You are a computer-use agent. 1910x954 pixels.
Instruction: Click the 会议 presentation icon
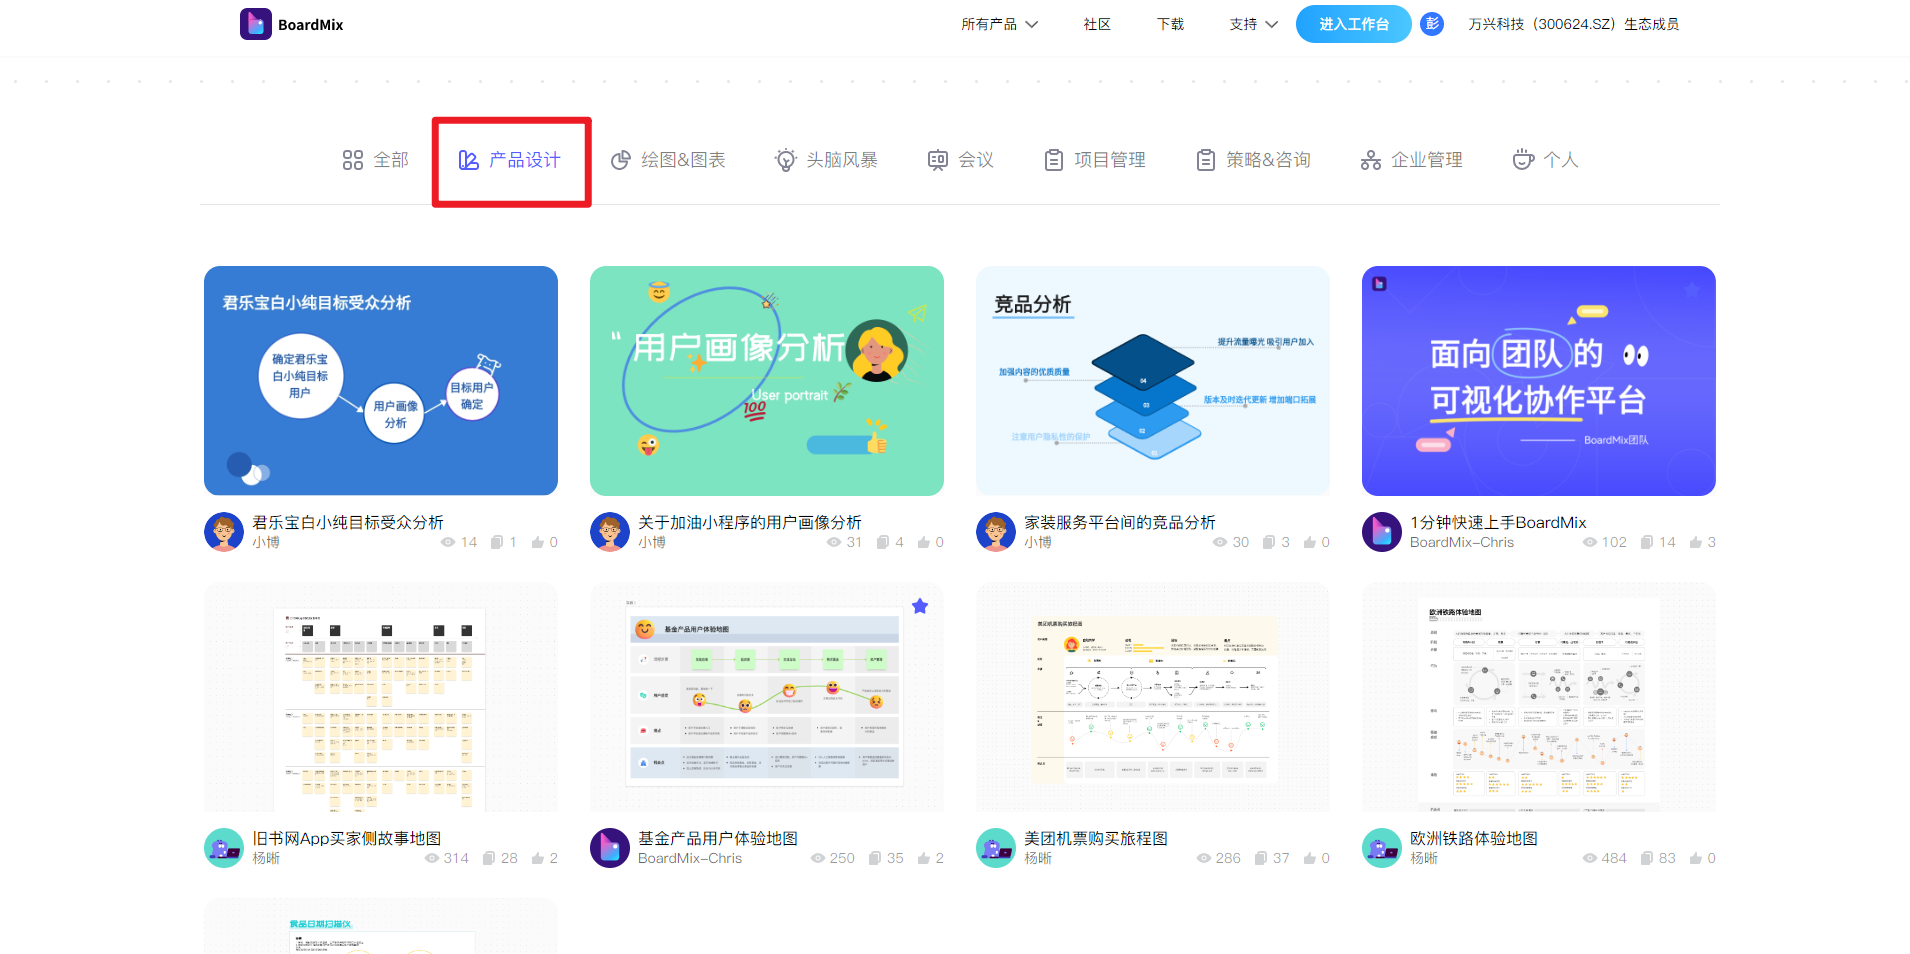pos(938,160)
